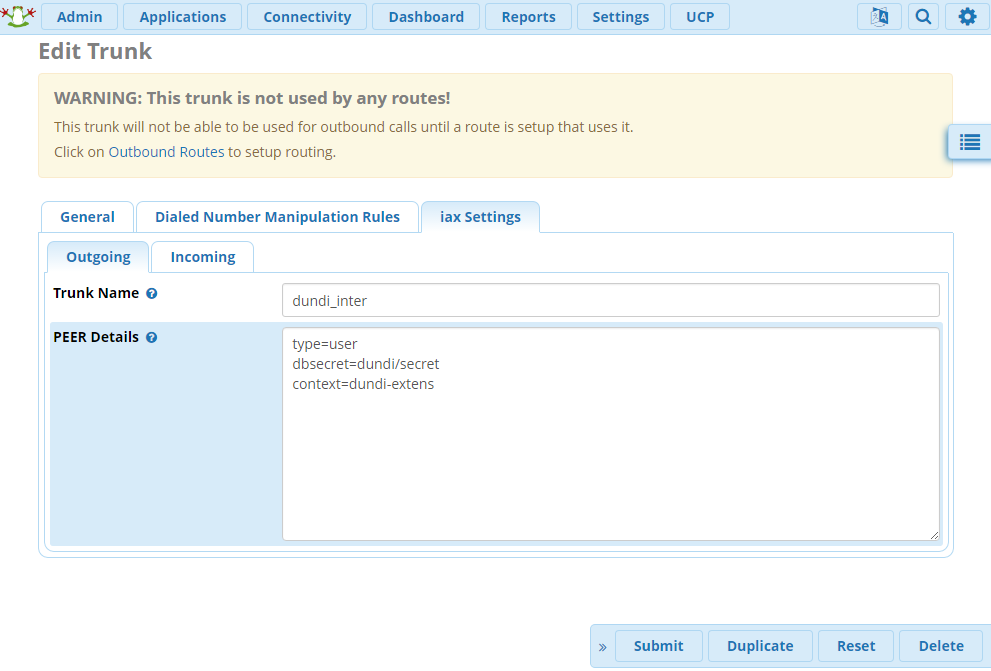Click the sidebar list icon on right edge
This screenshot has height=671, width=991.
[969, 142]
